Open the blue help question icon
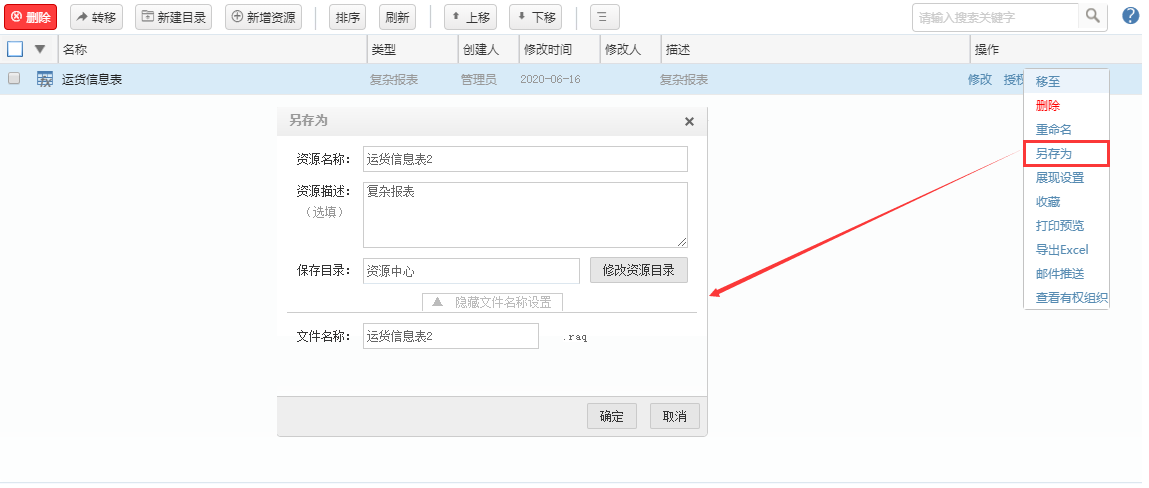1149x488 pixels. pyautogui.click(x=1131, y=16)
